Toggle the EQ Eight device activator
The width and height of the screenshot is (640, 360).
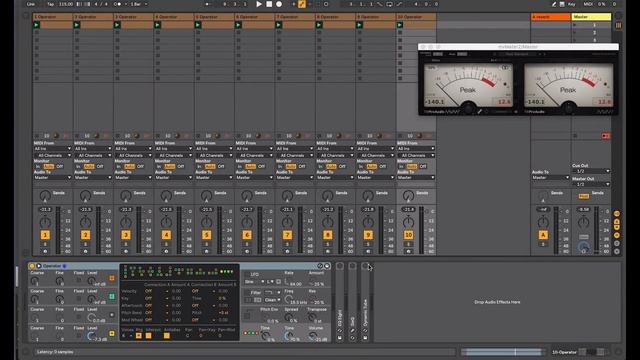[340, 266]
